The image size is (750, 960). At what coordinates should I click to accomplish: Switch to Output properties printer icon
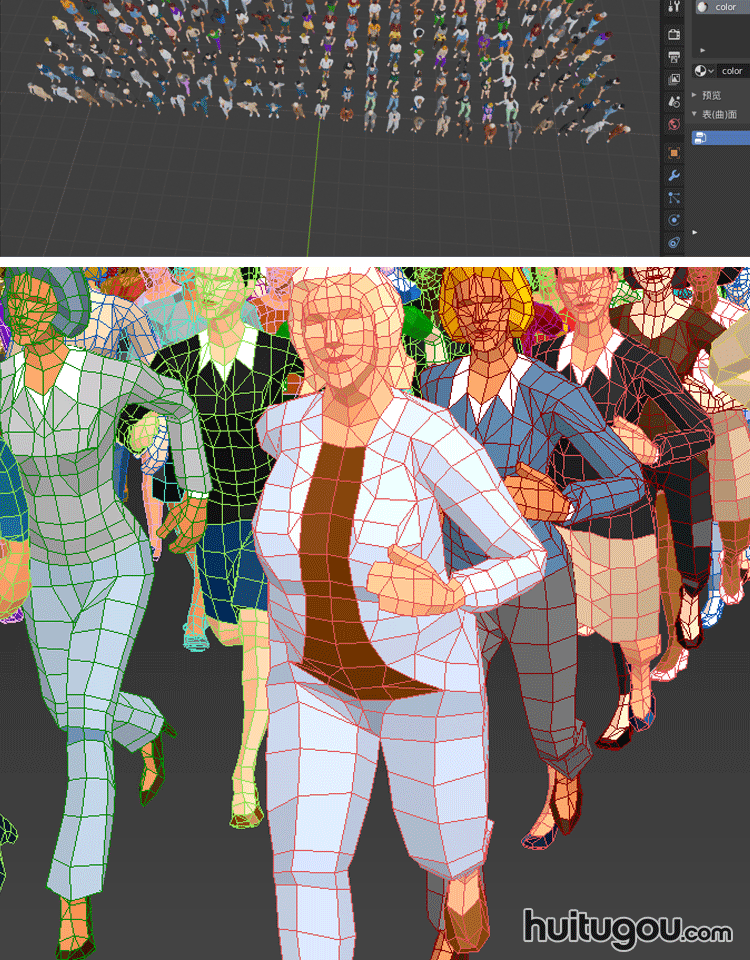point(674,57)
